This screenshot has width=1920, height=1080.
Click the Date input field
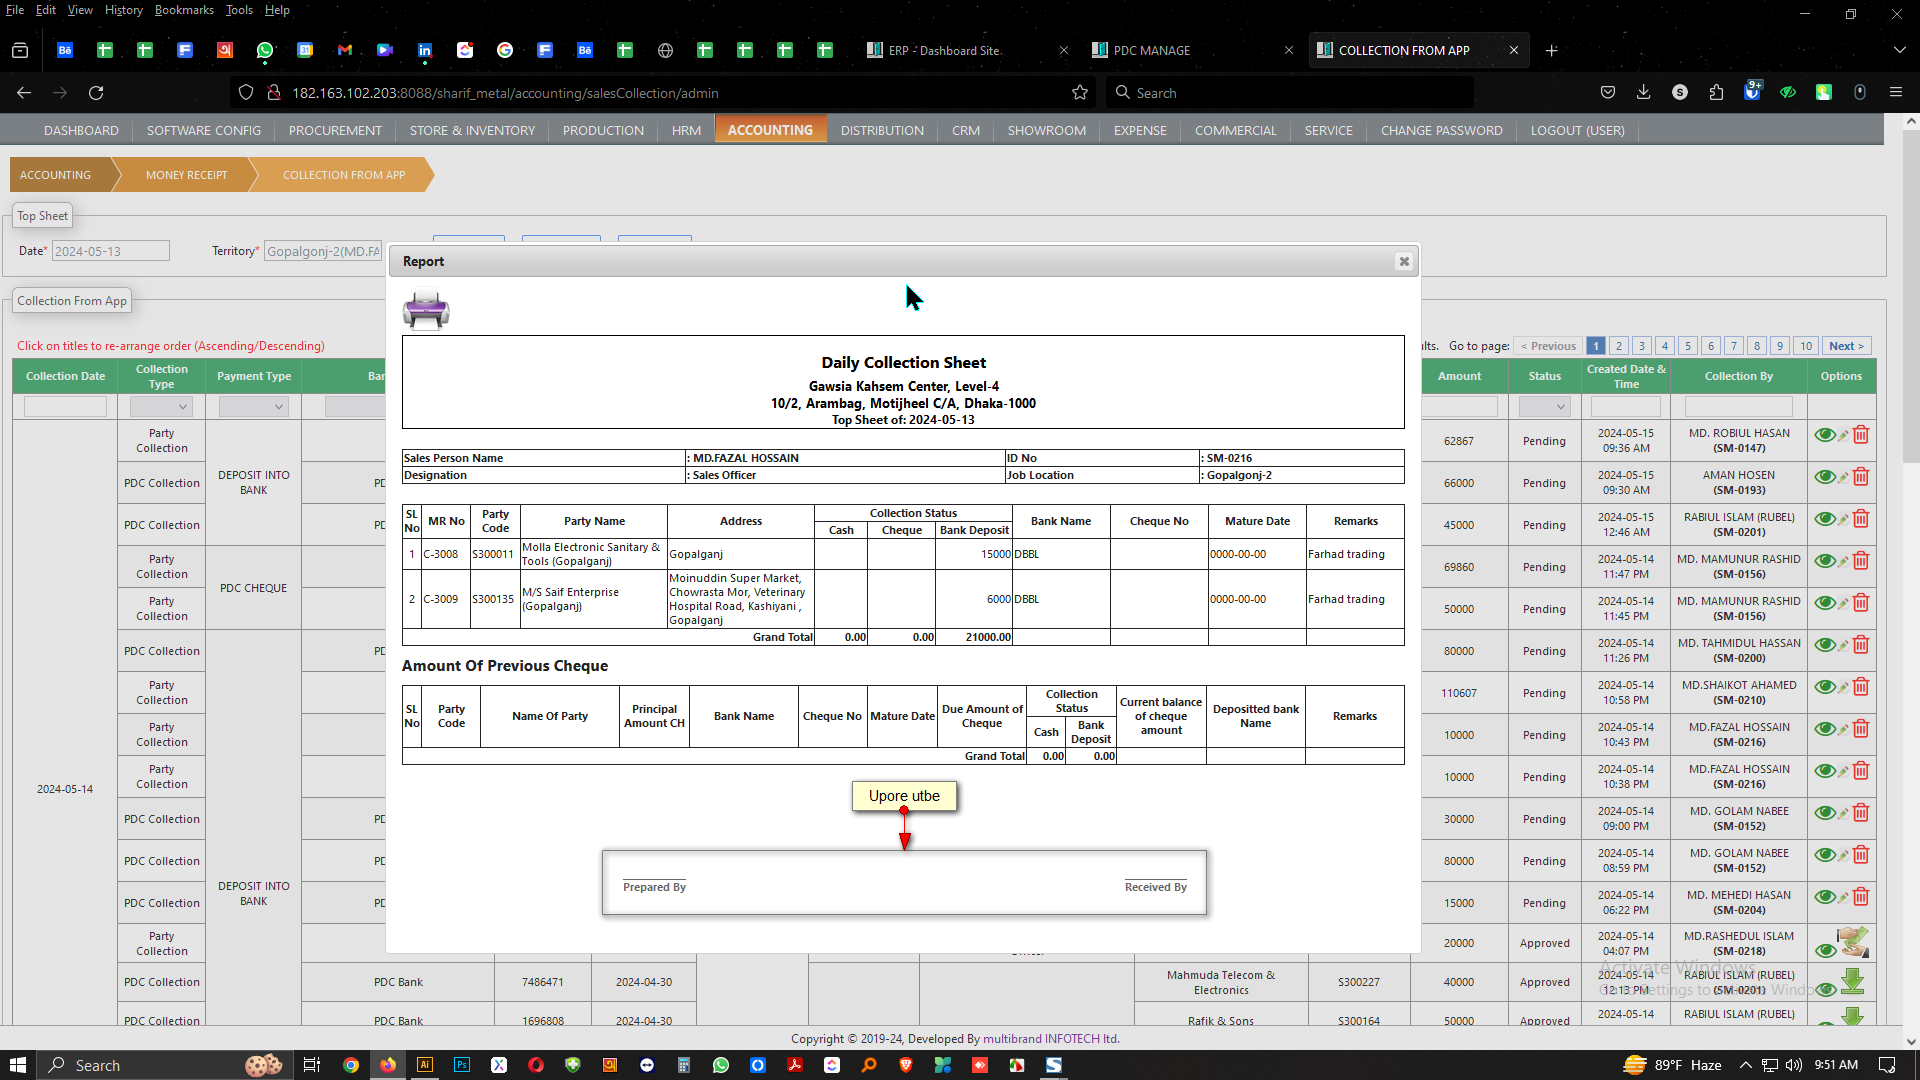pyautogui.click(x=110, y=251)
